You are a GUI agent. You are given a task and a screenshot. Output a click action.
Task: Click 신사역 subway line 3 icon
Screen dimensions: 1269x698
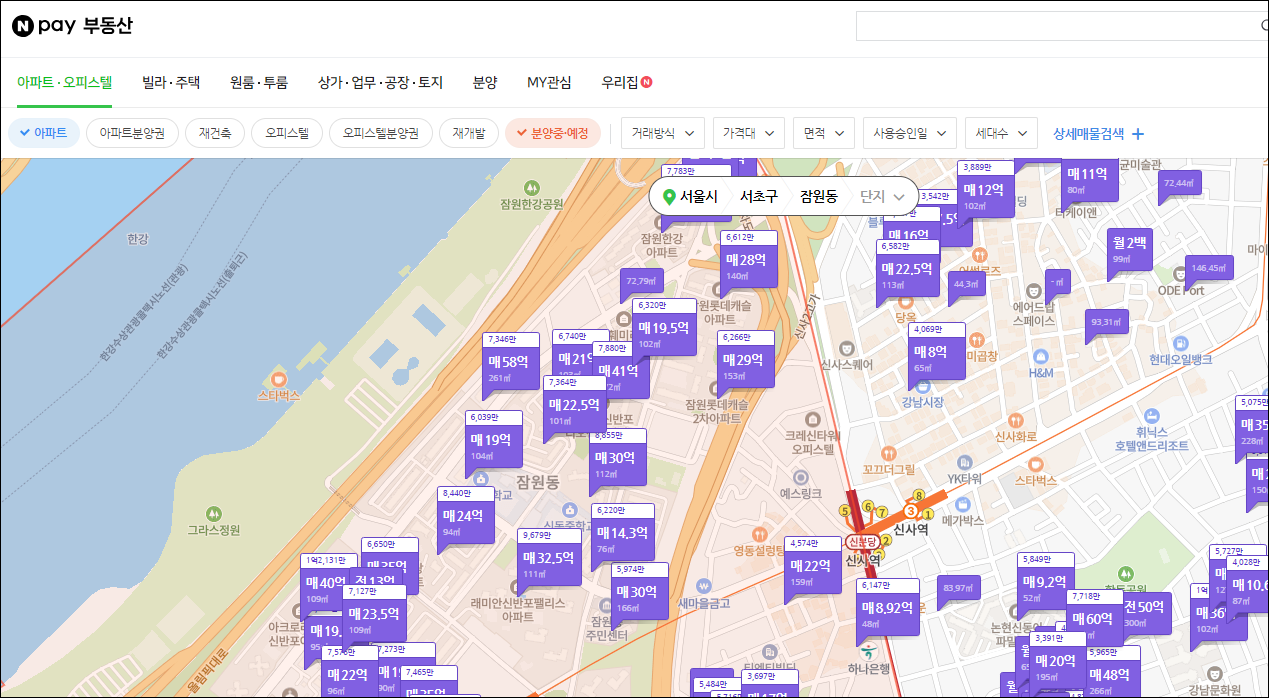pyautogui.click(x=911, y=511)
